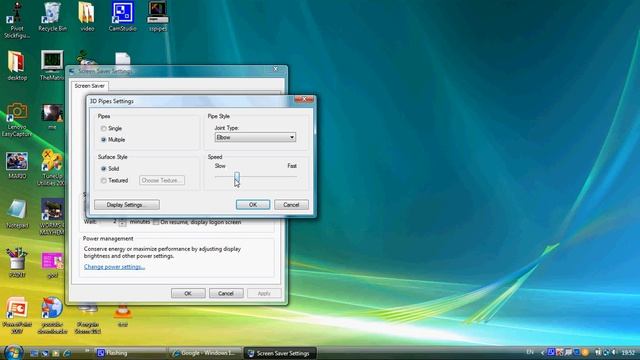The height and width of the screenshot is (360, 640).
Task: Open the Recycle Bin desktop icon
Action: (52, 17)
